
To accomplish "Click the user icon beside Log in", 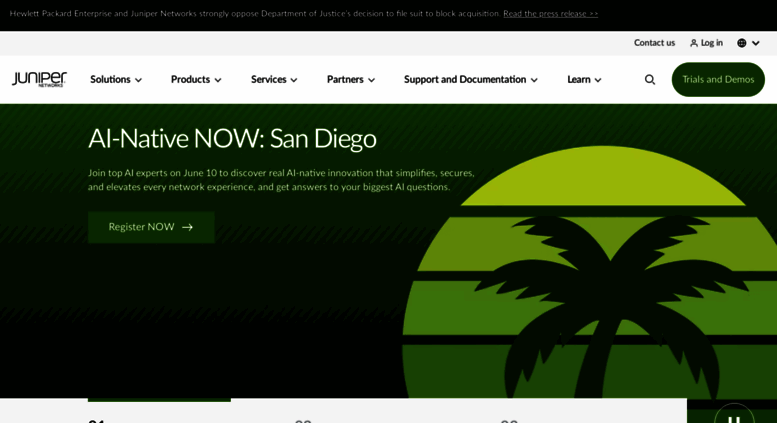I will (694, 43).
